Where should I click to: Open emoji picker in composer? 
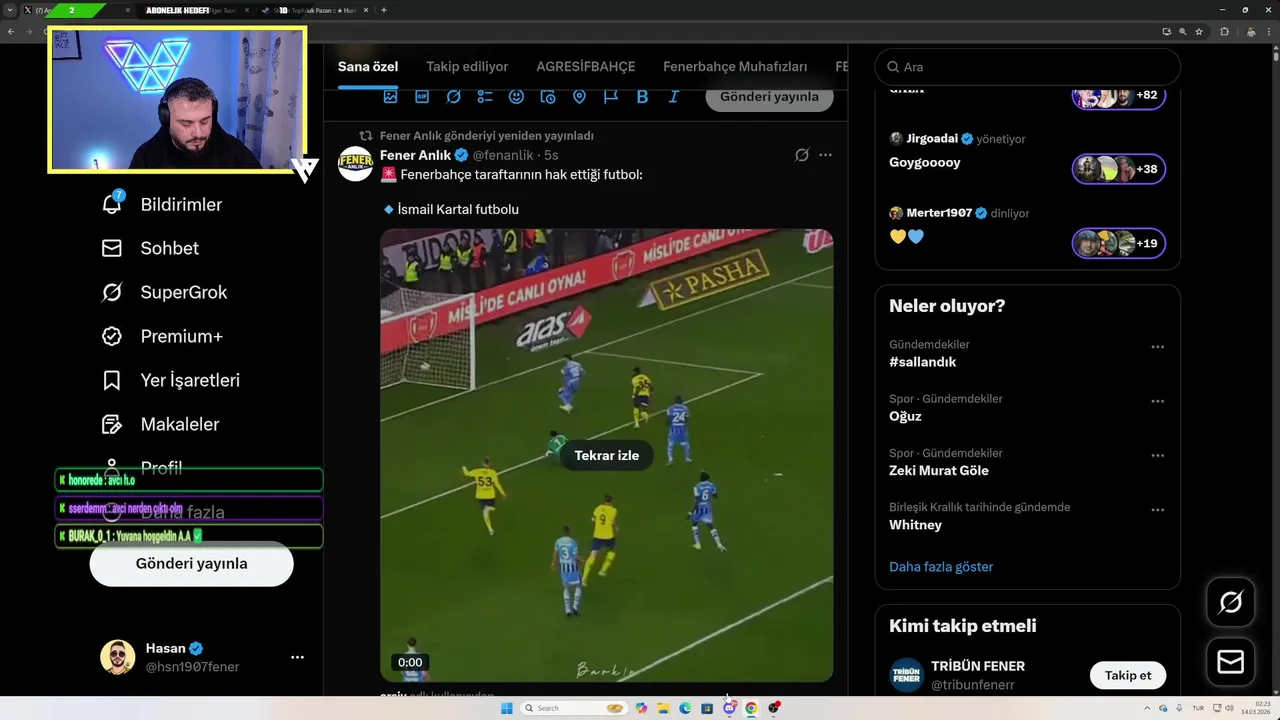tap(516, 97)
